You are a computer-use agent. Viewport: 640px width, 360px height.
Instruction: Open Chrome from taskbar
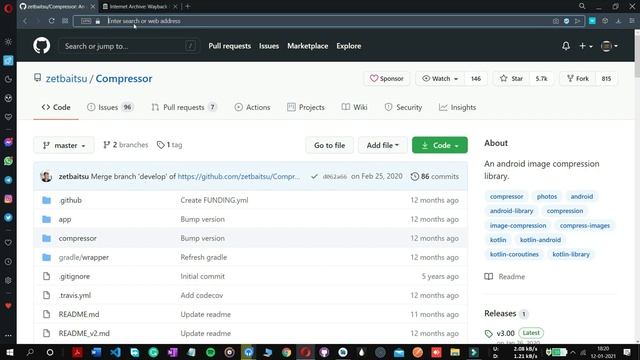[x=287, y=352]
